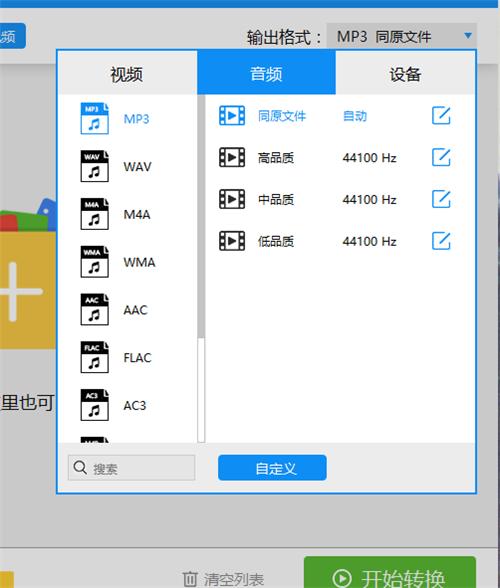Edit the 中品质 preset settings
The image size is (500, 588).
click(441, 199)
